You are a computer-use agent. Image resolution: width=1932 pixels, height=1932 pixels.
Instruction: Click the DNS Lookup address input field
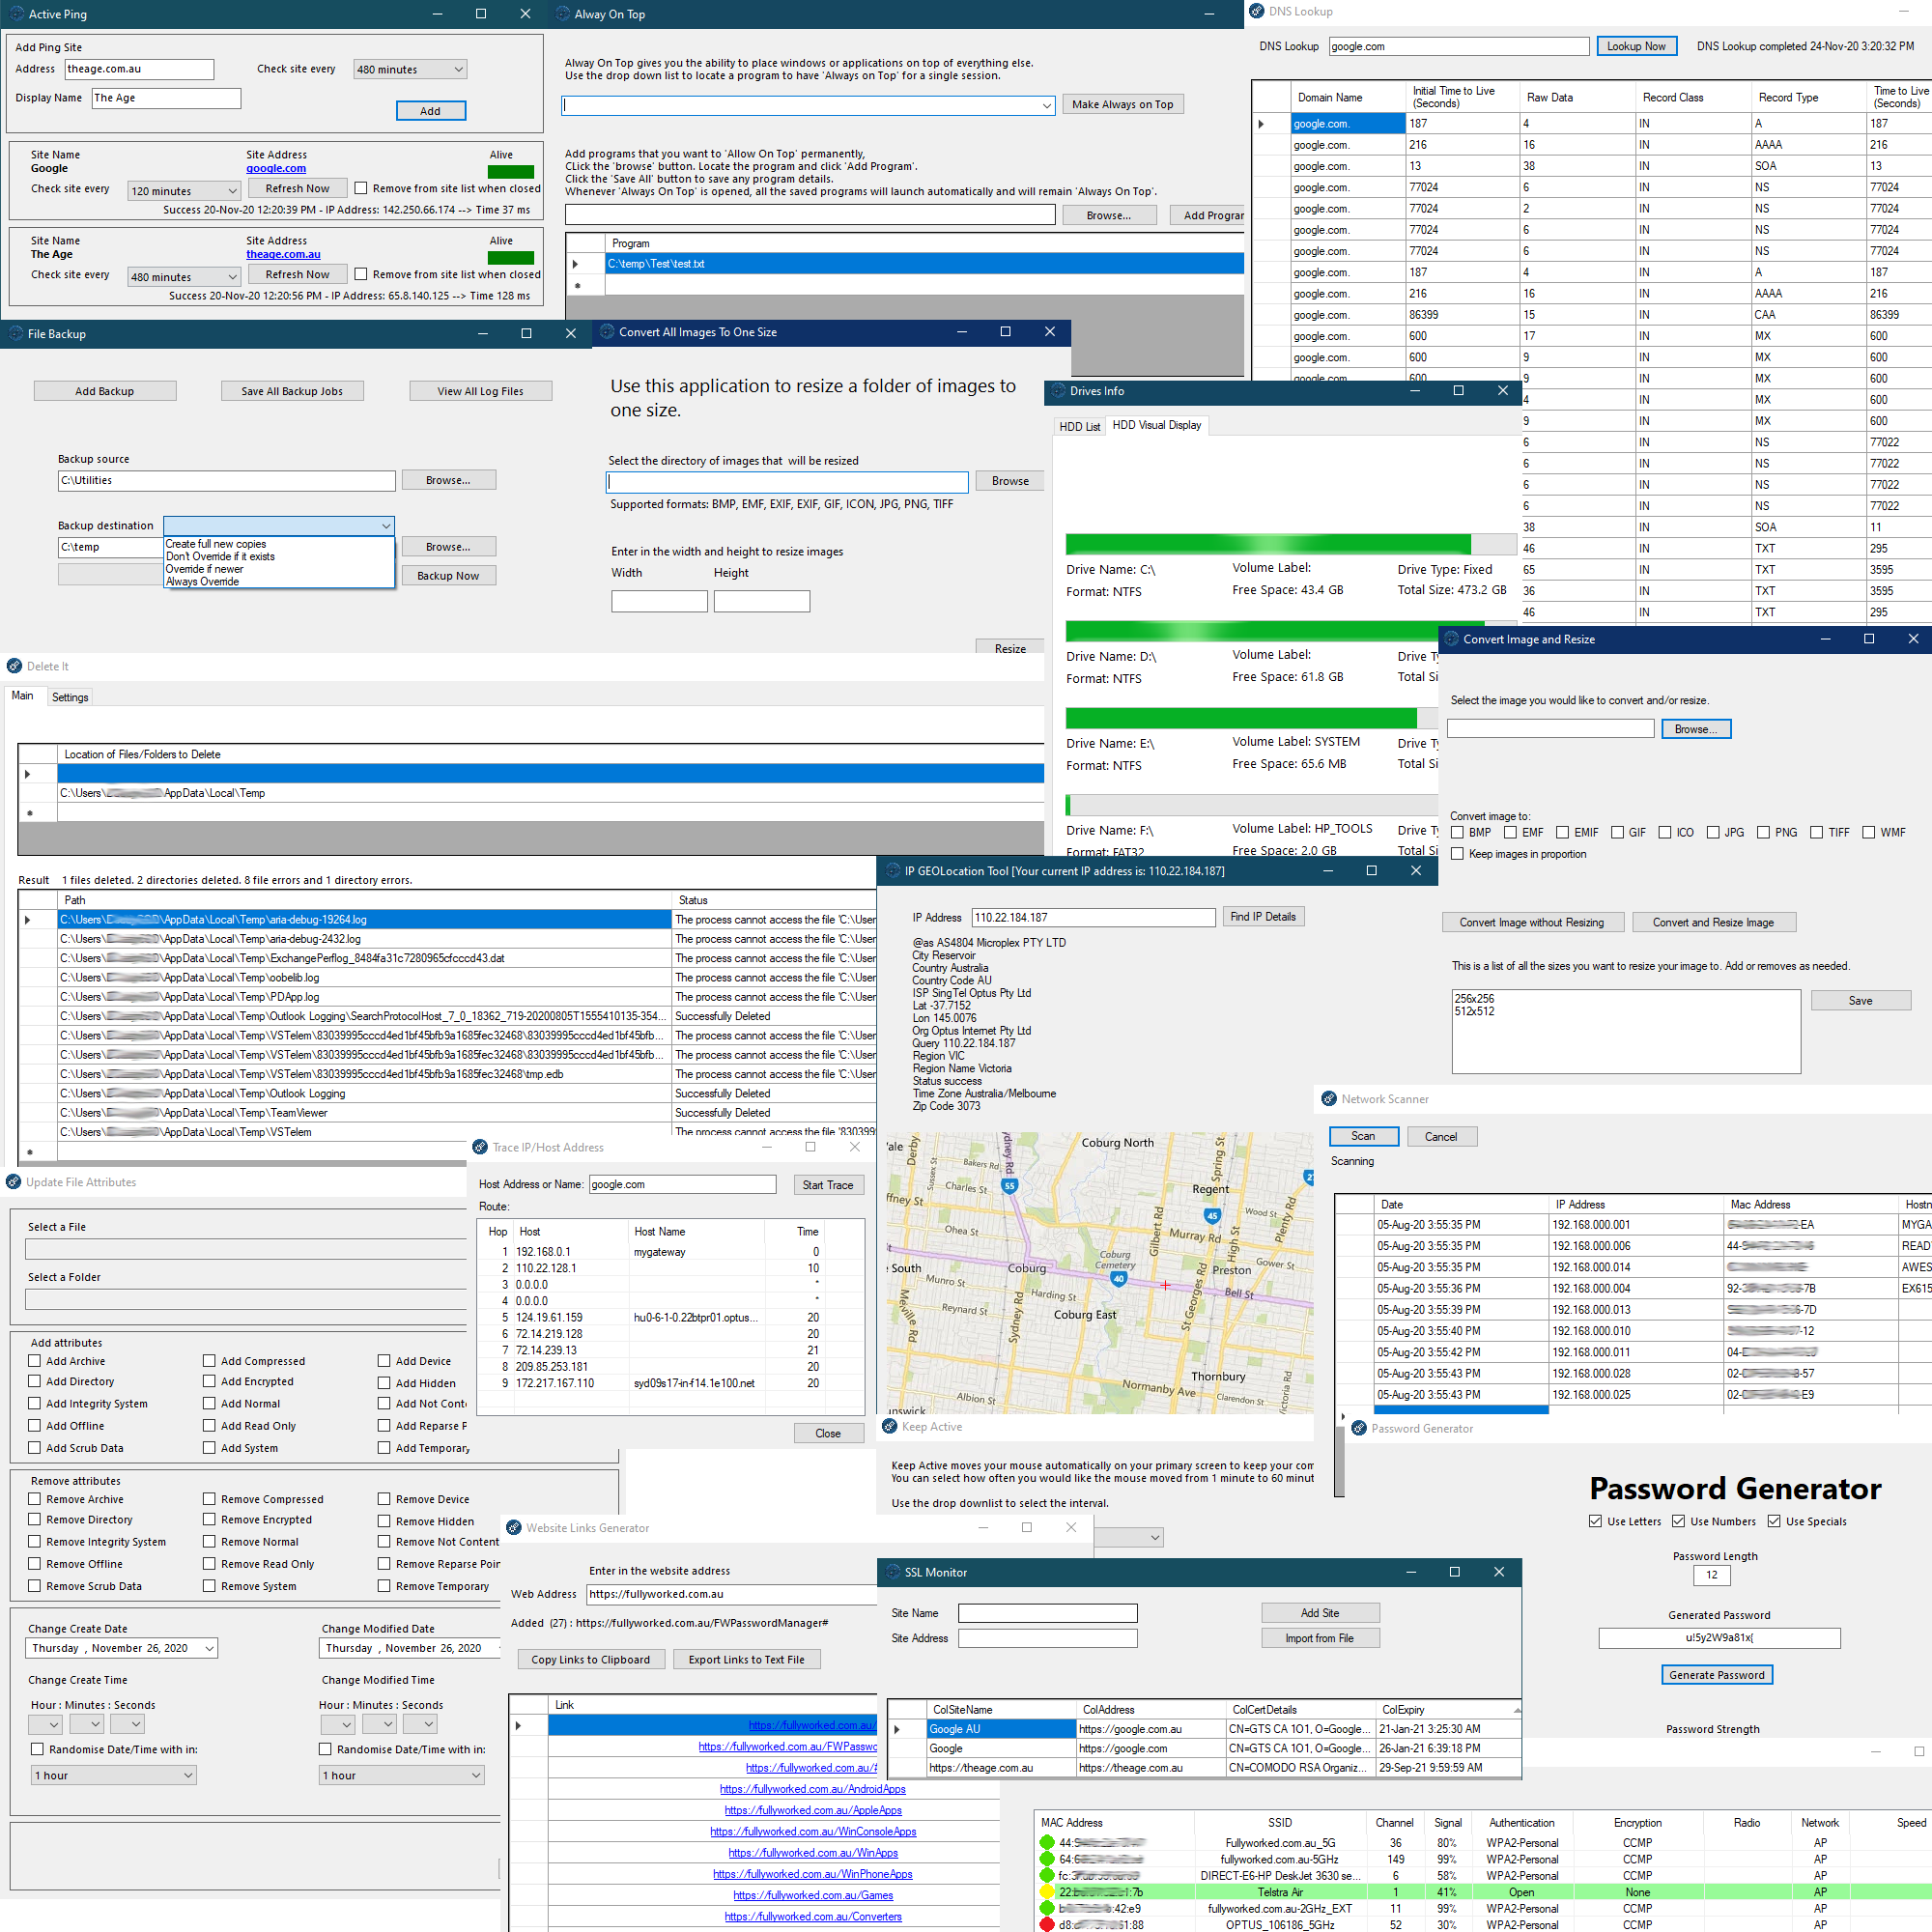coord(1457,46)
